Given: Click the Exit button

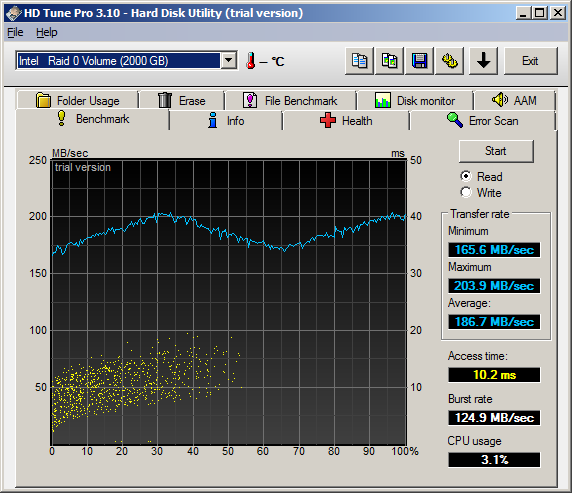Looking at the screenshot, I should coord(531,61).
